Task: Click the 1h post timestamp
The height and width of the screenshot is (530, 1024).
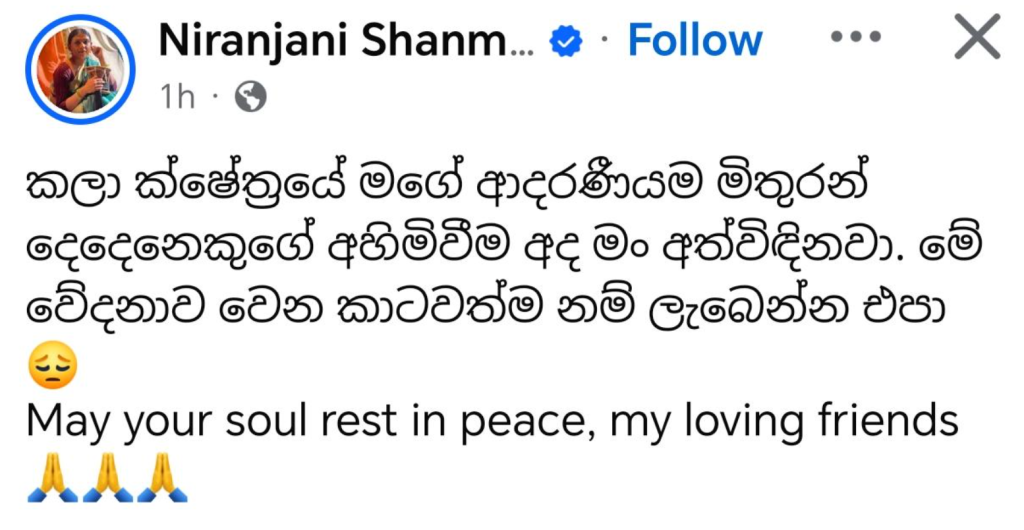Action: click(177, 97)
